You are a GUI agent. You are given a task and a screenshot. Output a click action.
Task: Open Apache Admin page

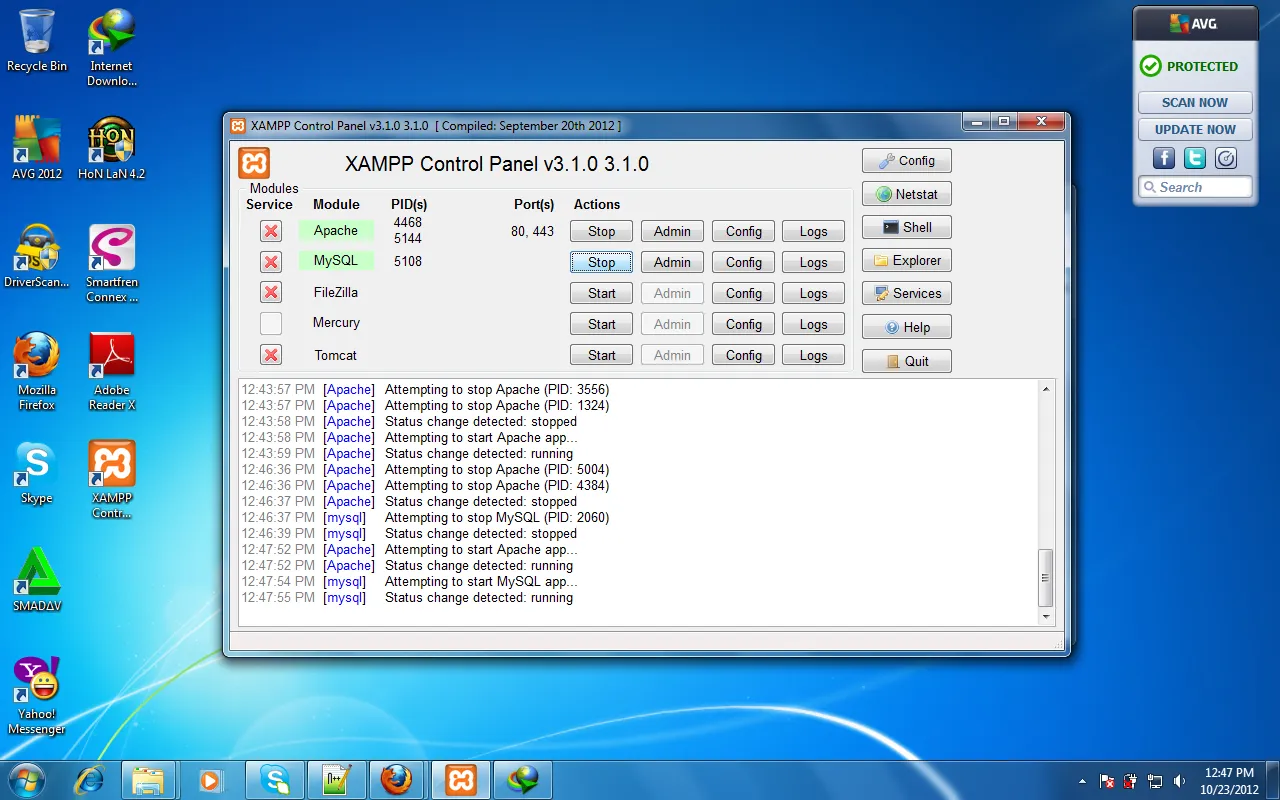pyautogui.click(x=672, y=231)
